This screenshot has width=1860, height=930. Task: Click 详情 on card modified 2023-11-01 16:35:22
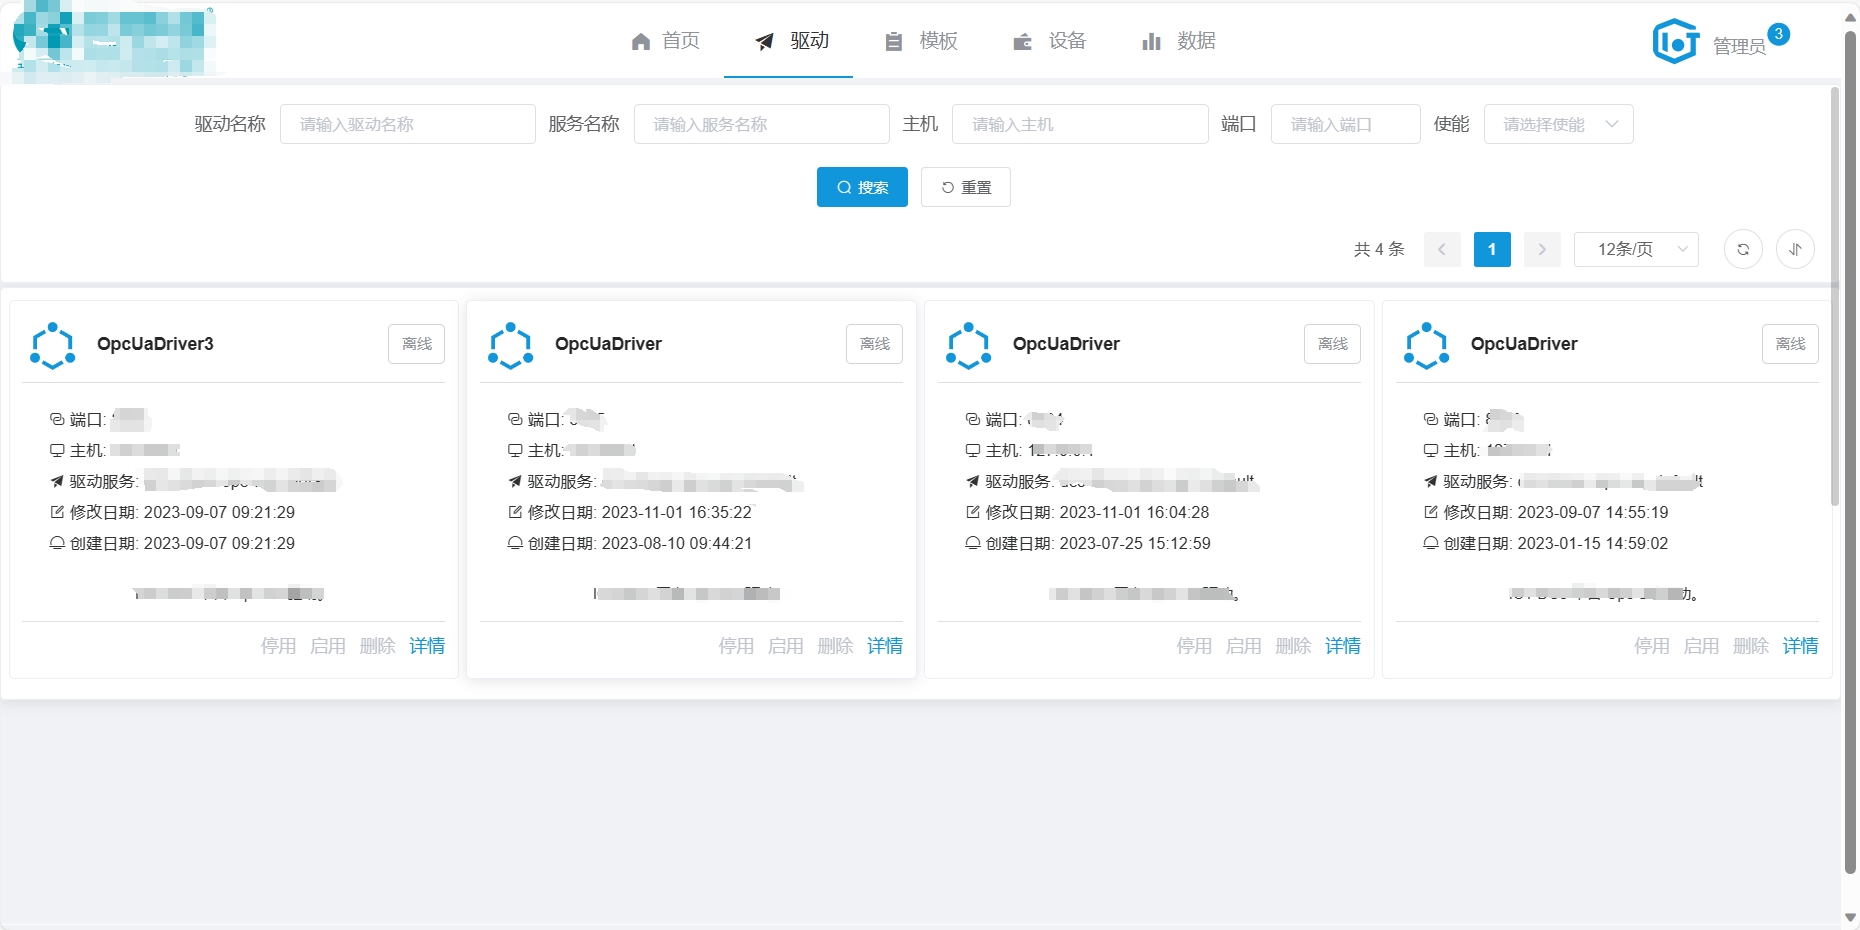click(x=885, y=646)
